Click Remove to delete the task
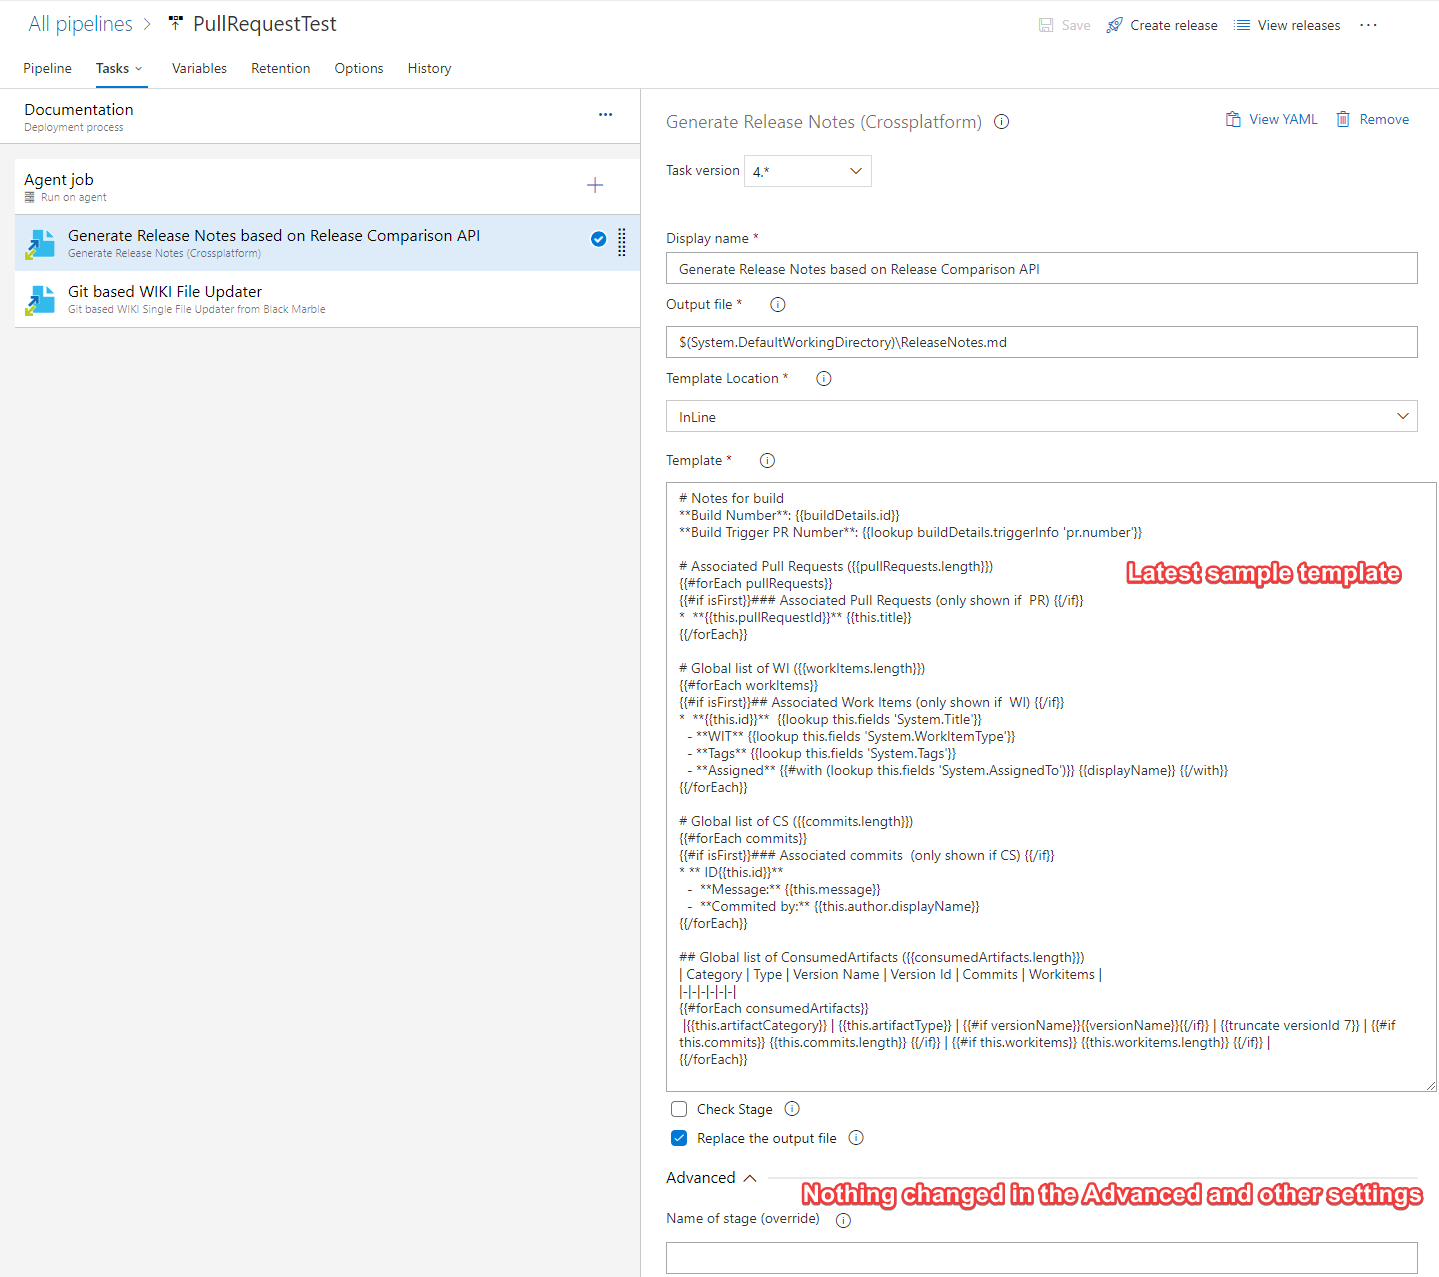 pyautogui.click(x=1373, y=118)
